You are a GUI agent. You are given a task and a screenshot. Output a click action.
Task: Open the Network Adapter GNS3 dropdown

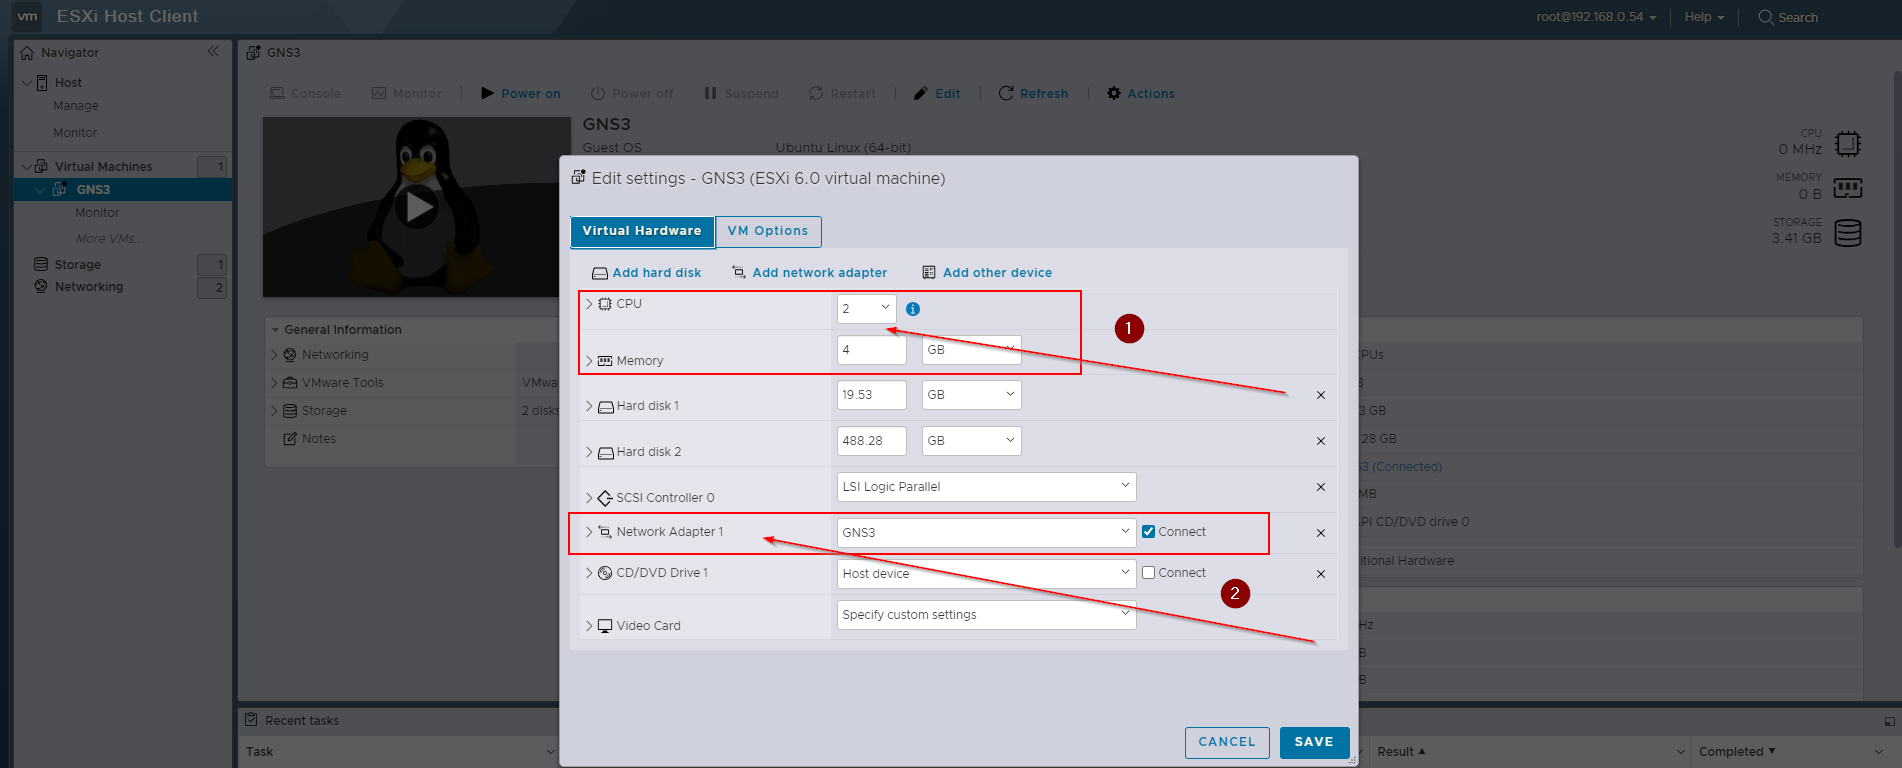click(x=986, y=532)
